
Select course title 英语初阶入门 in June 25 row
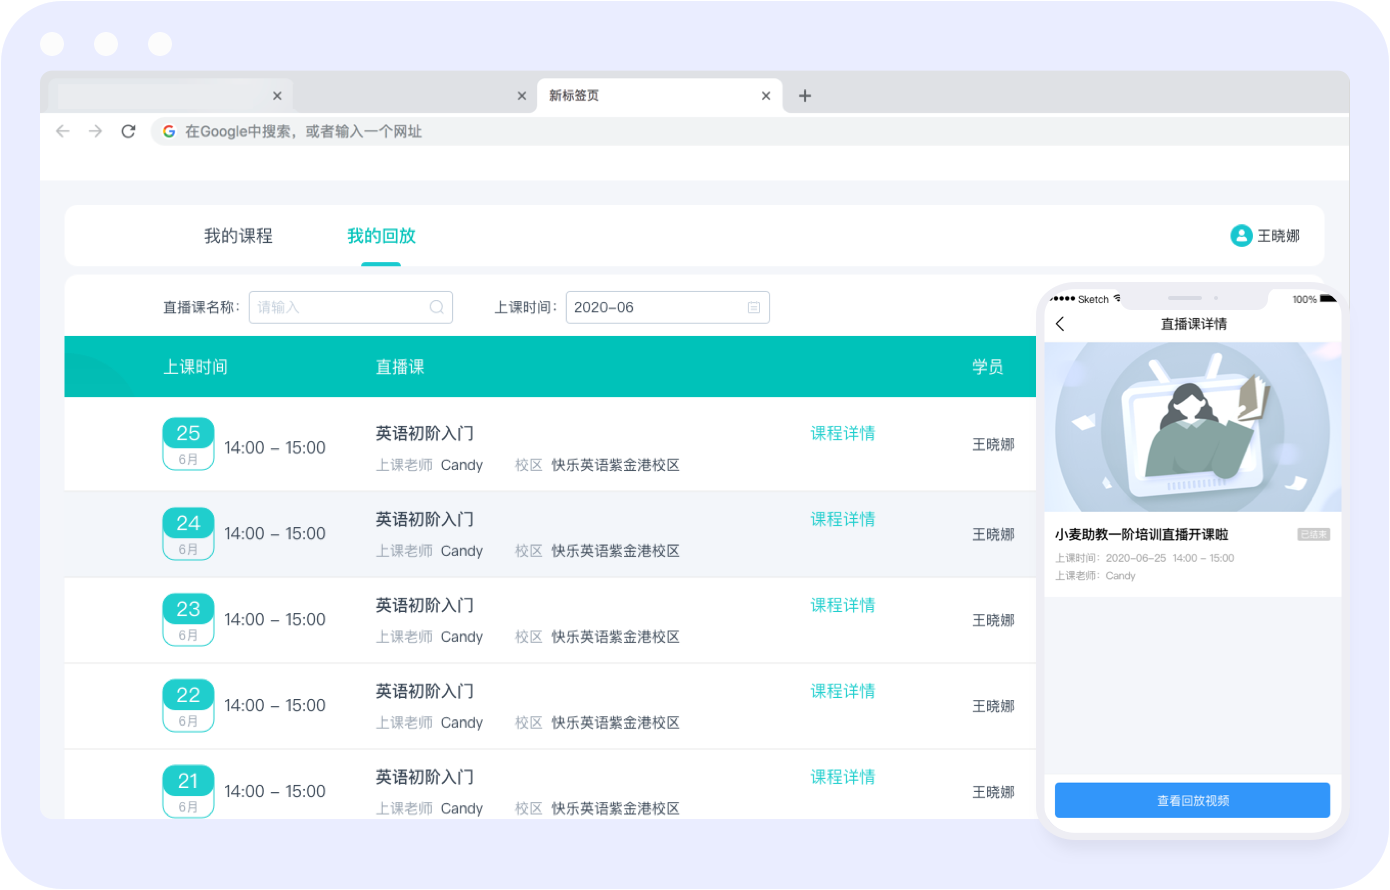[425, 433]
